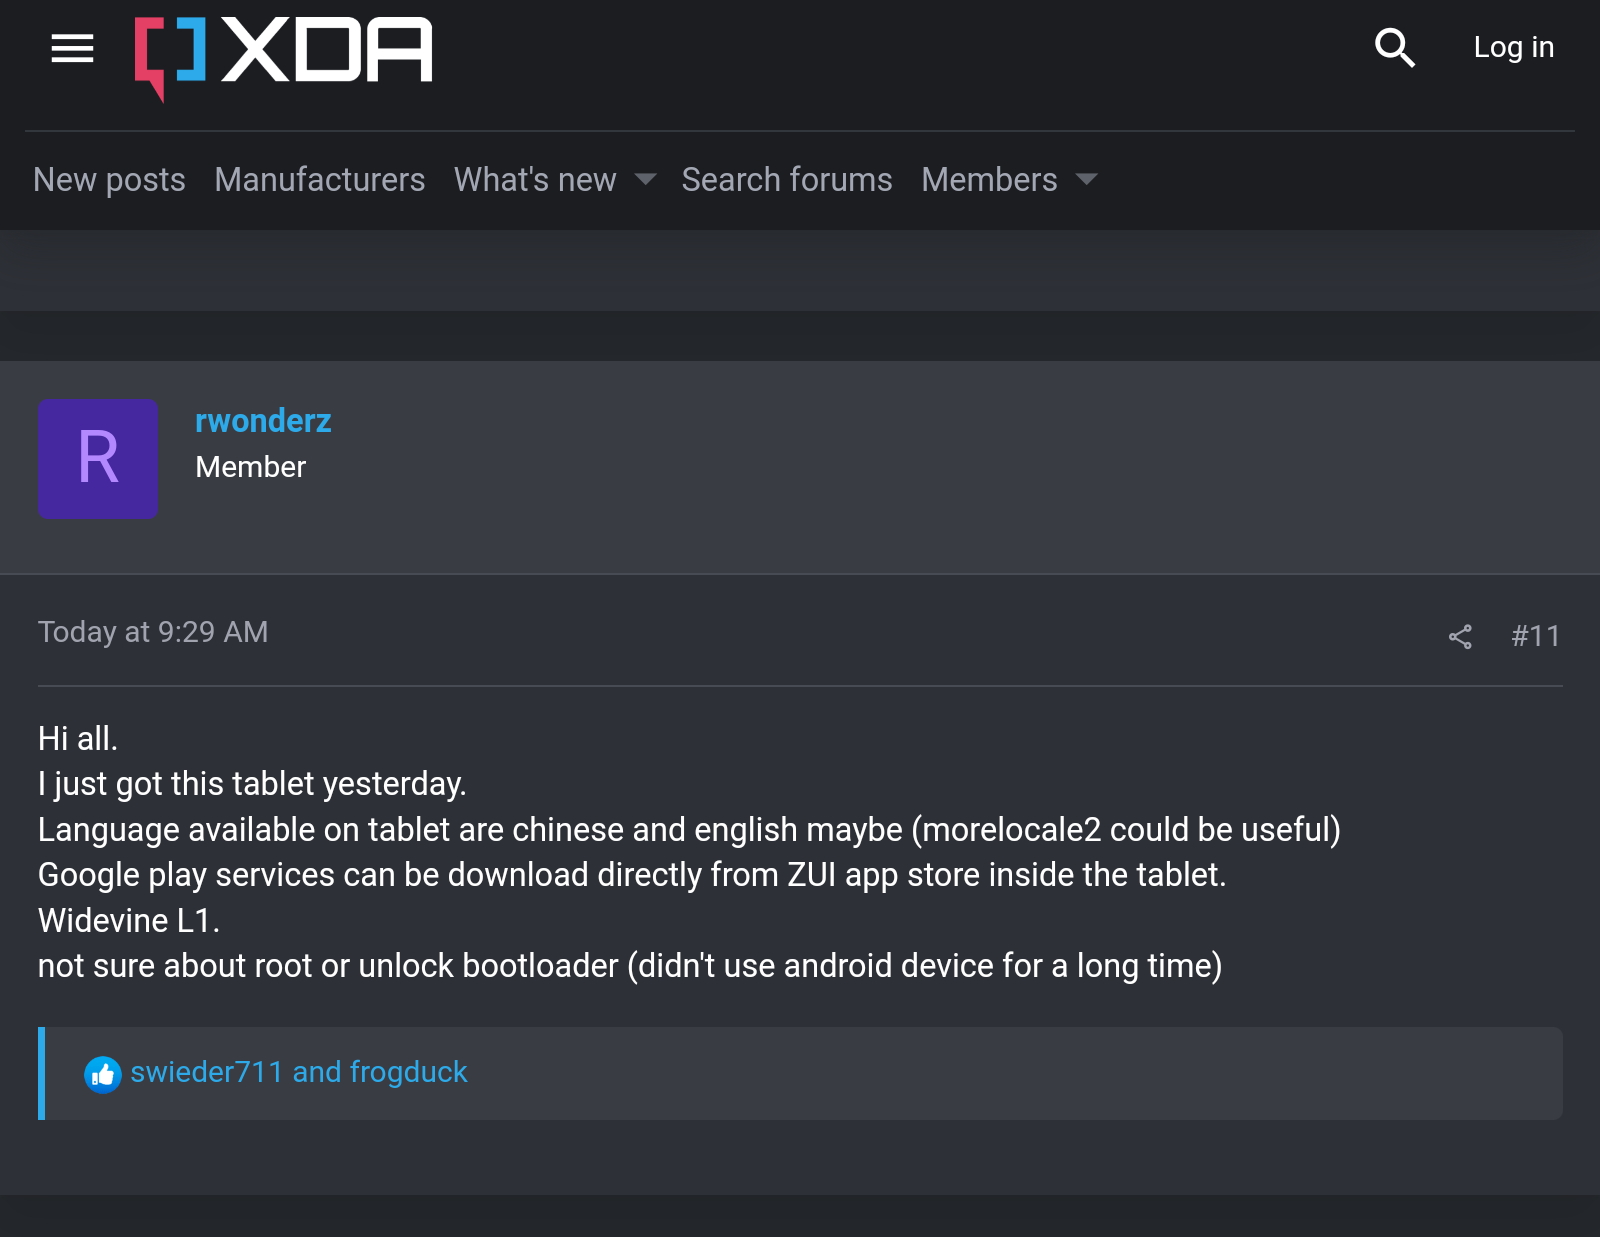Expand the What's new dropdown arrow
Screen dimensions: 1600x1237
pos(645,180)
